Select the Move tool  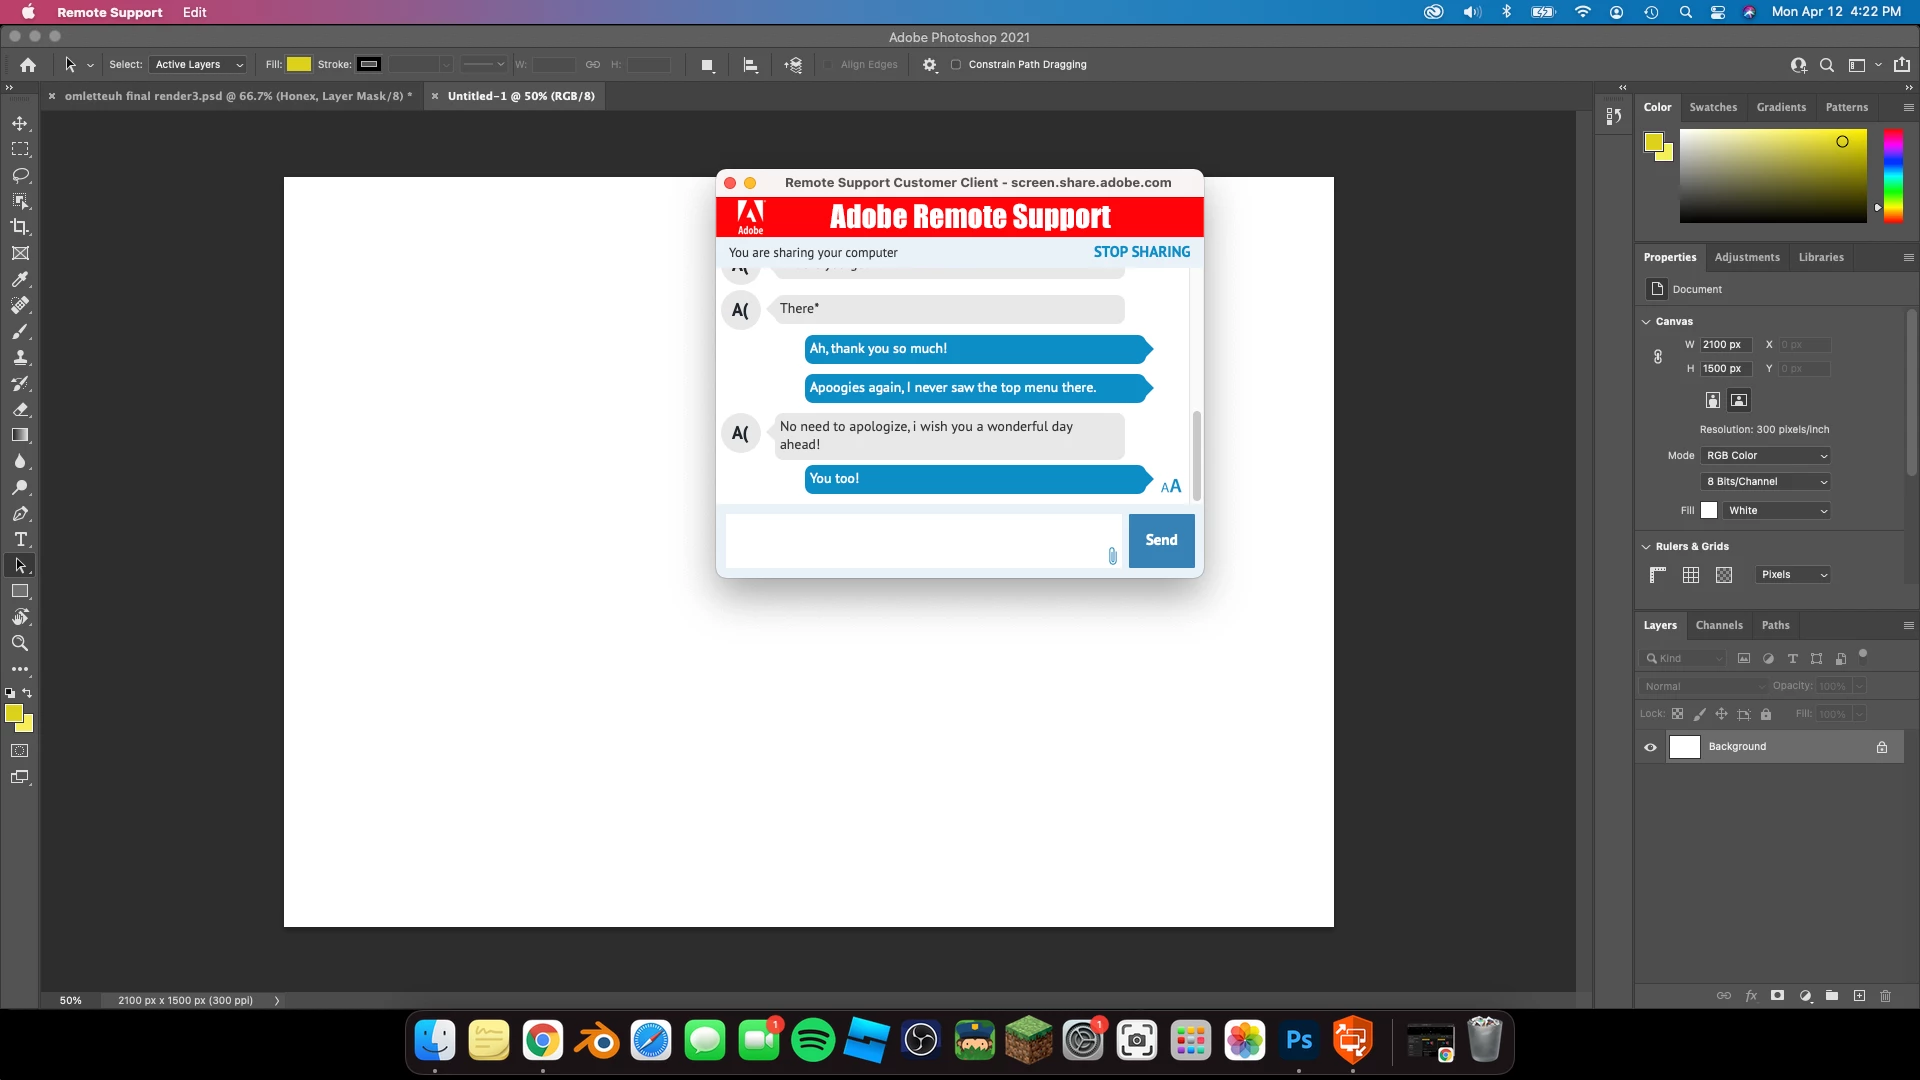click(20, 123)
